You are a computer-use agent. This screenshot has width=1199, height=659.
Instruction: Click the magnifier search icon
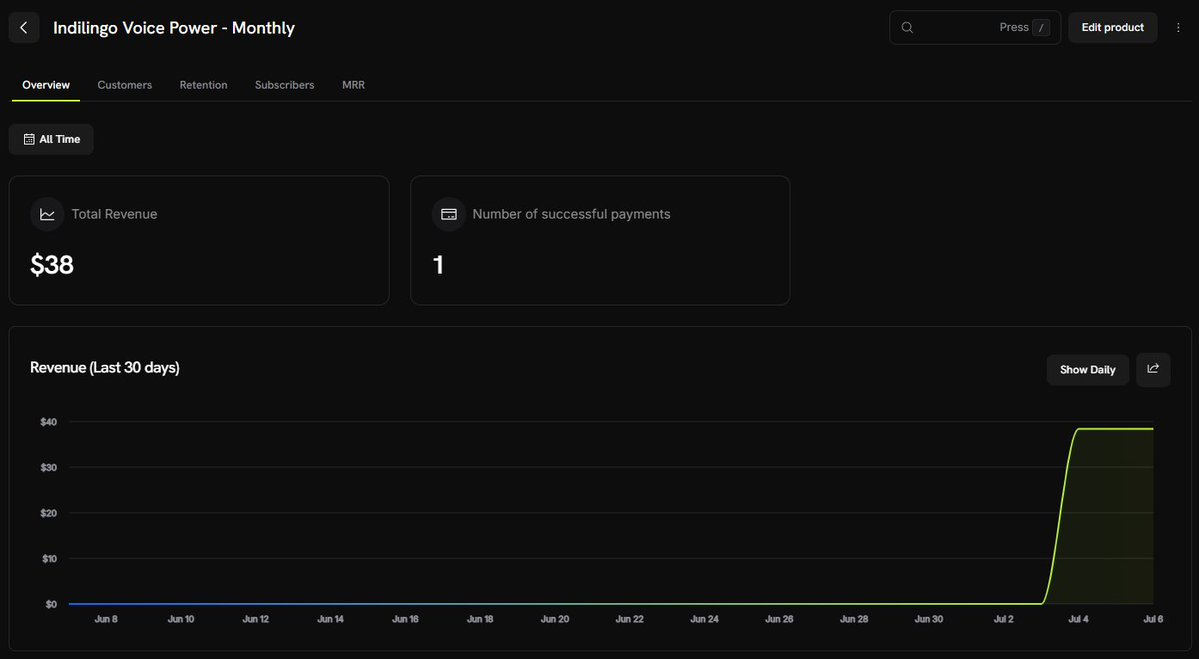[x=907, y=28]
